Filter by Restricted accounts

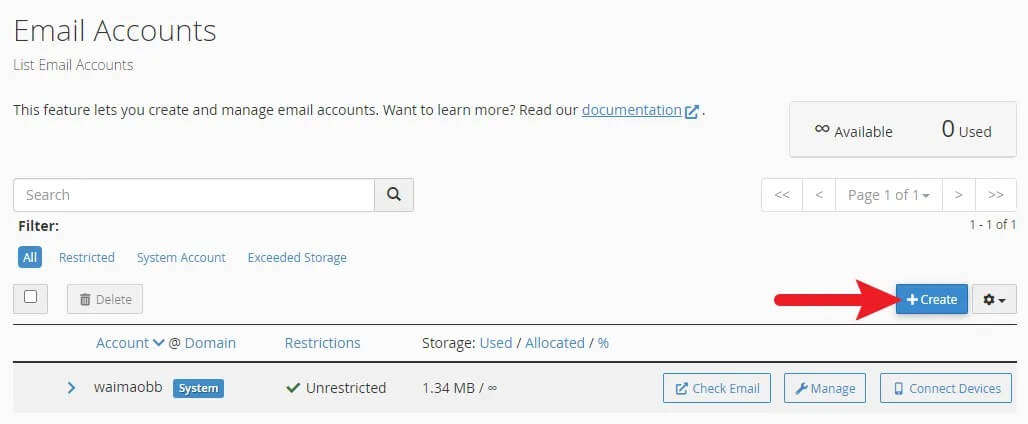pyautogui.click(x=87, y=257)
